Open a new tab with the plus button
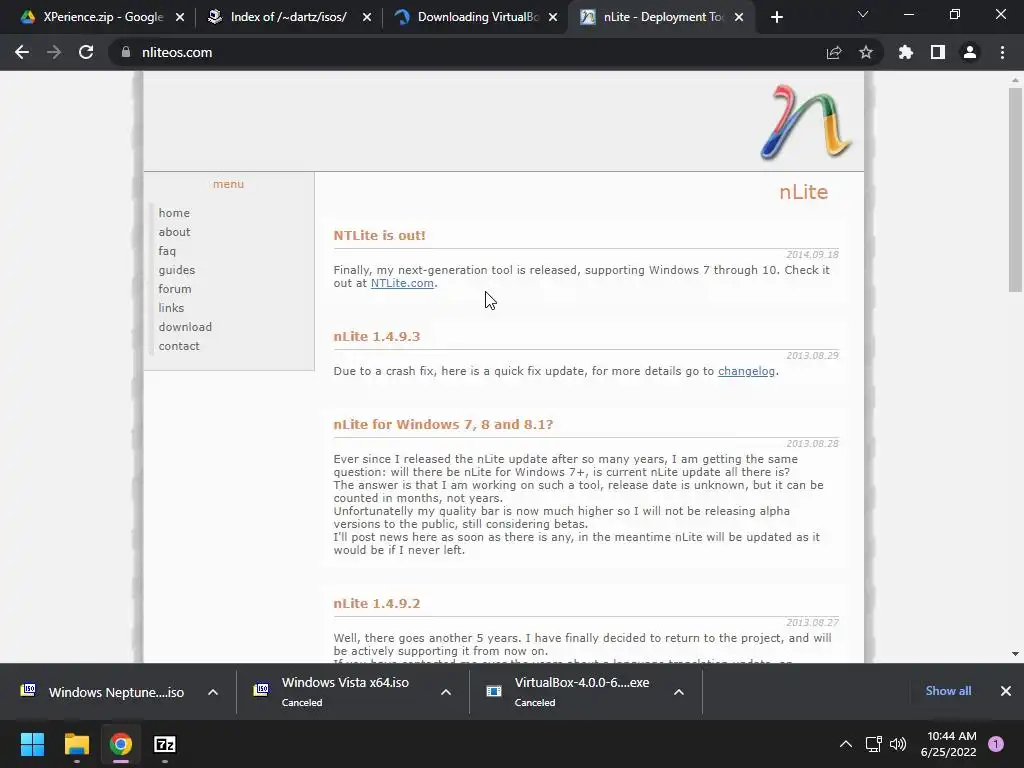1024x768 pixels. tap(776, 18)
